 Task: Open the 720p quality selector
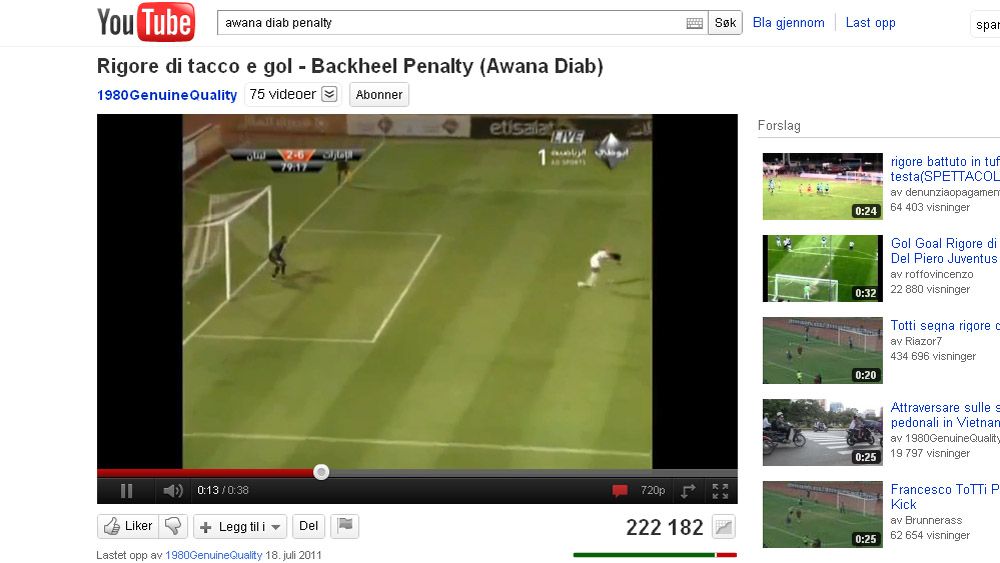click(x=652, y=490)
